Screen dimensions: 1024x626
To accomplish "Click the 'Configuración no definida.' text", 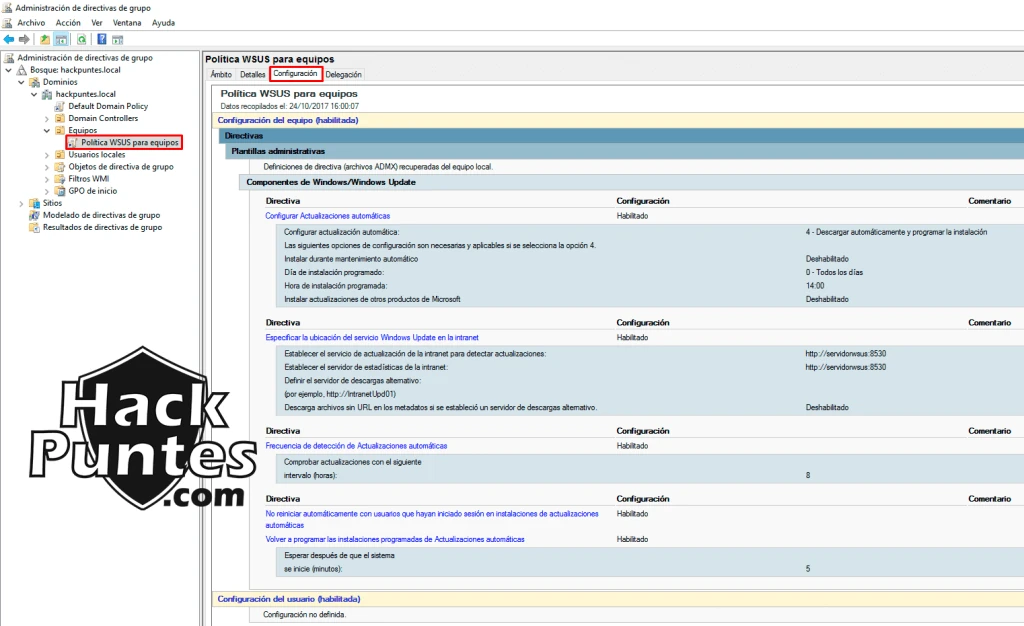I will click(x=304, y=614).
